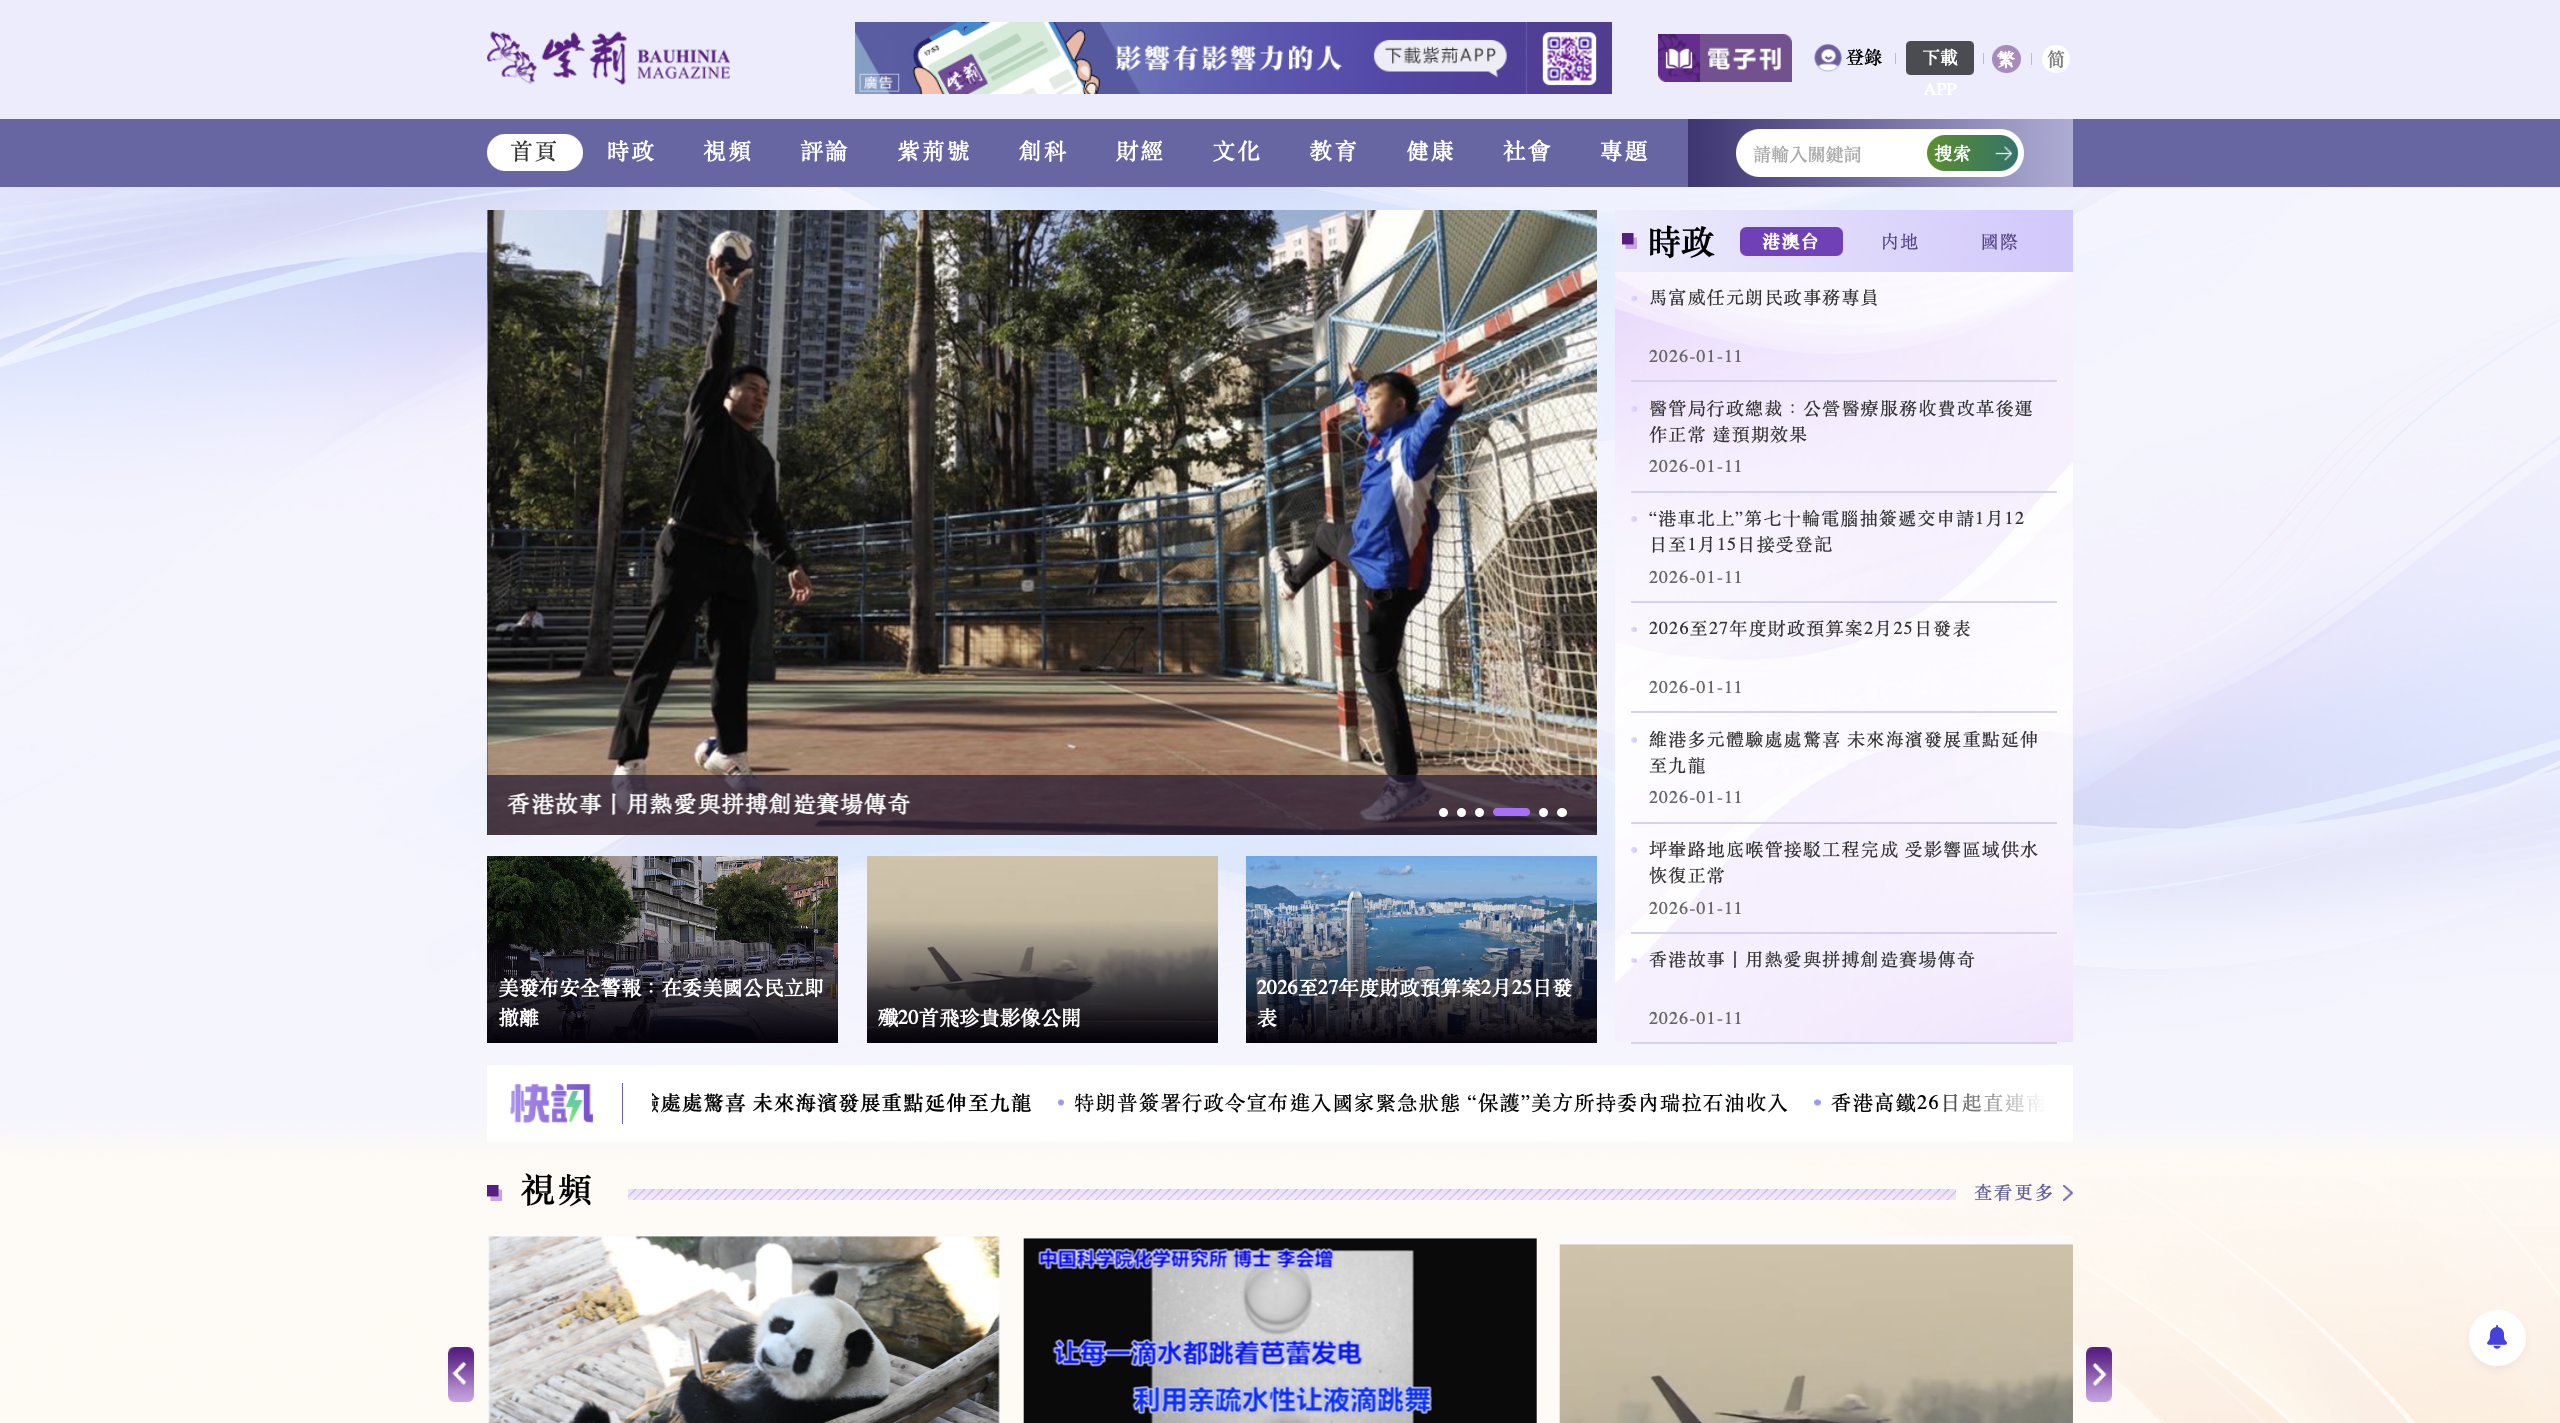Screen dimensions: 2560x1423
Task: Click the 登錄 user avatar icon
Action: pyautogui.click(x=1827, y=58)
